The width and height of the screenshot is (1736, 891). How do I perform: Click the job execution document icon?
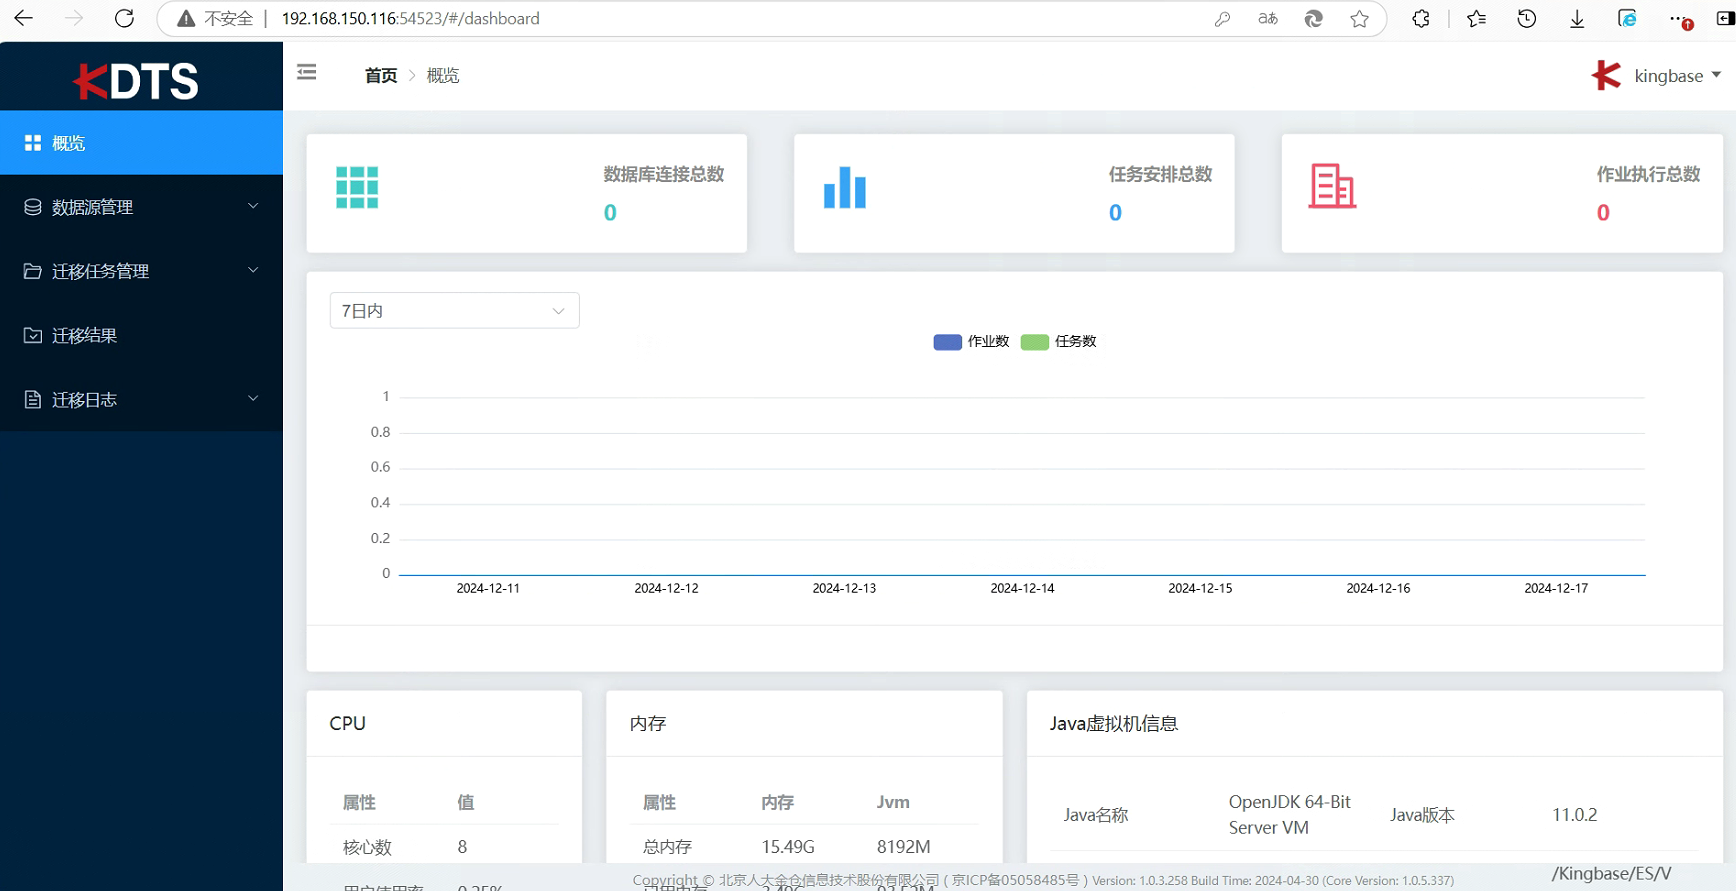pos(1332,186)
